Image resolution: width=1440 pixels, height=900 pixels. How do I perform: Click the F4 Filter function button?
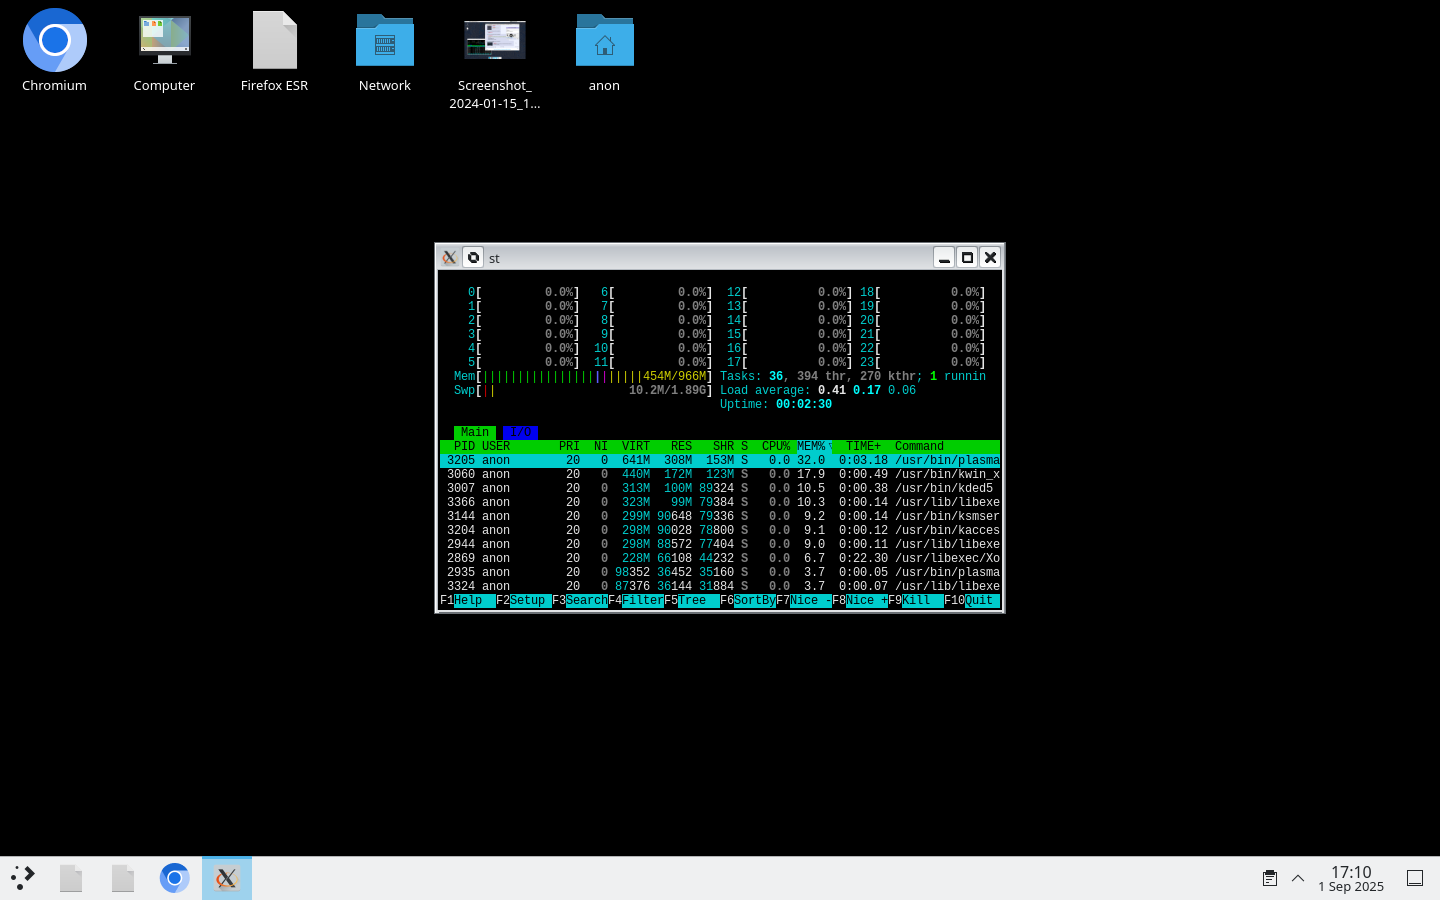coord(636,600)
